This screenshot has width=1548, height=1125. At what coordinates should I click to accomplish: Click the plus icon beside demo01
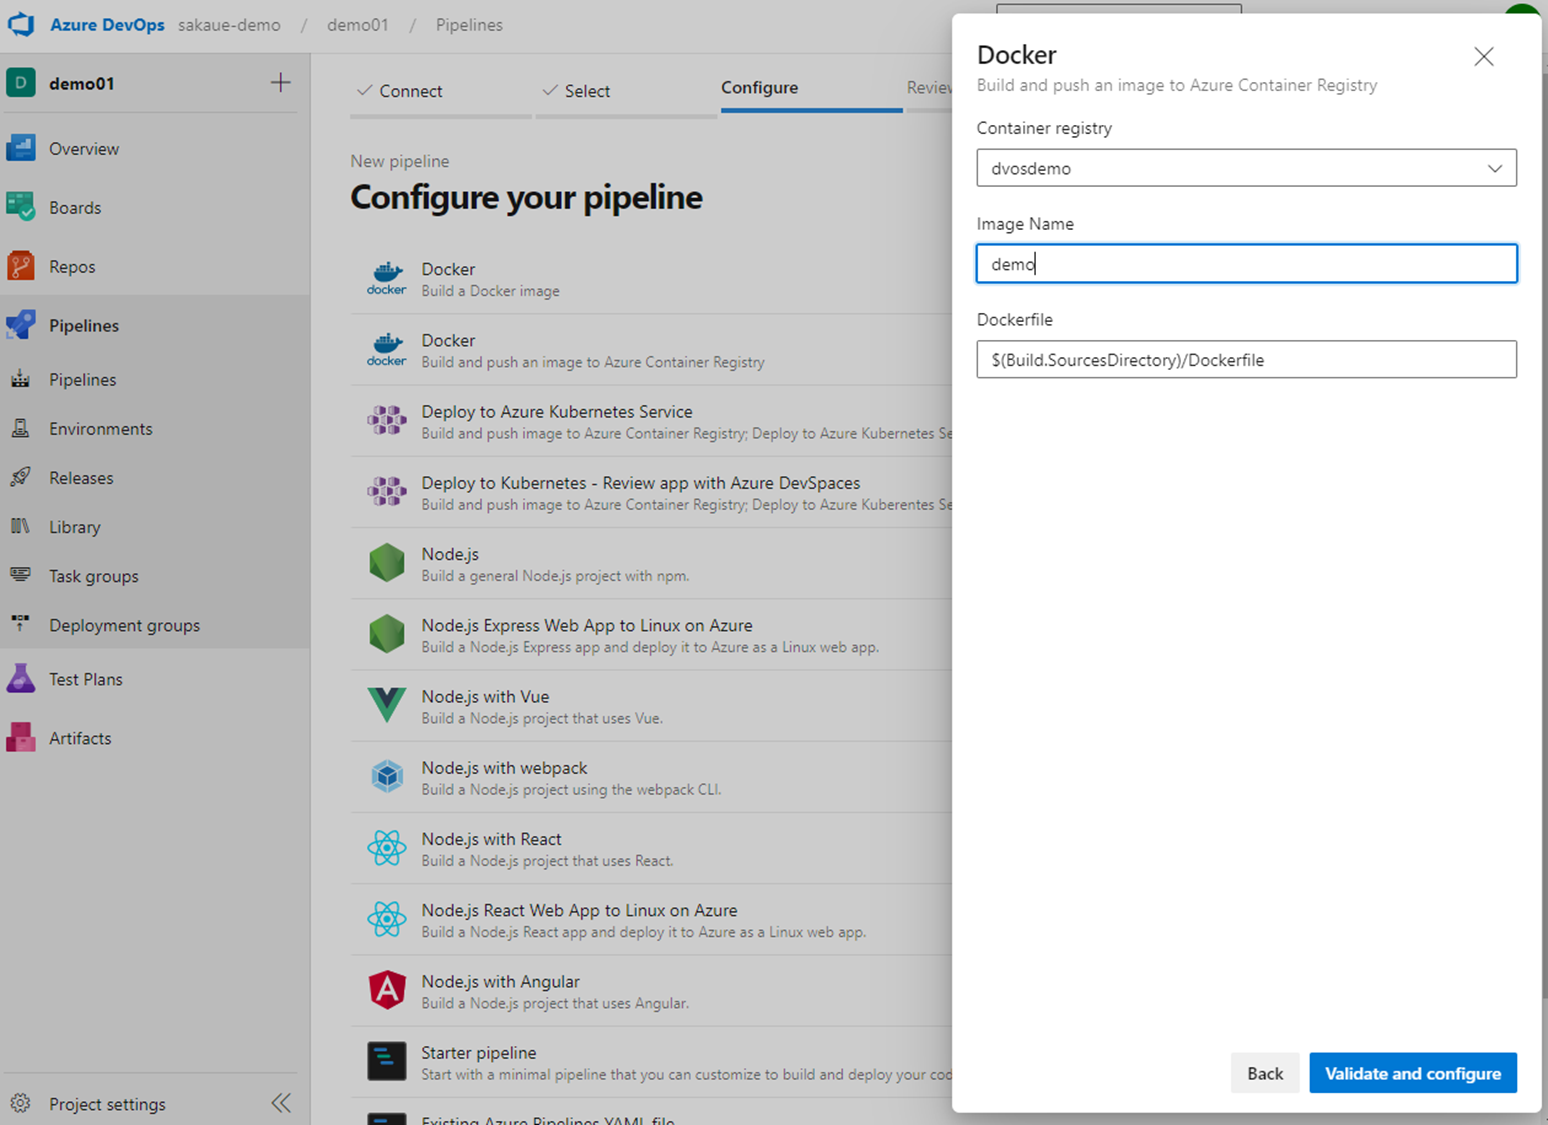coord(281,83)
